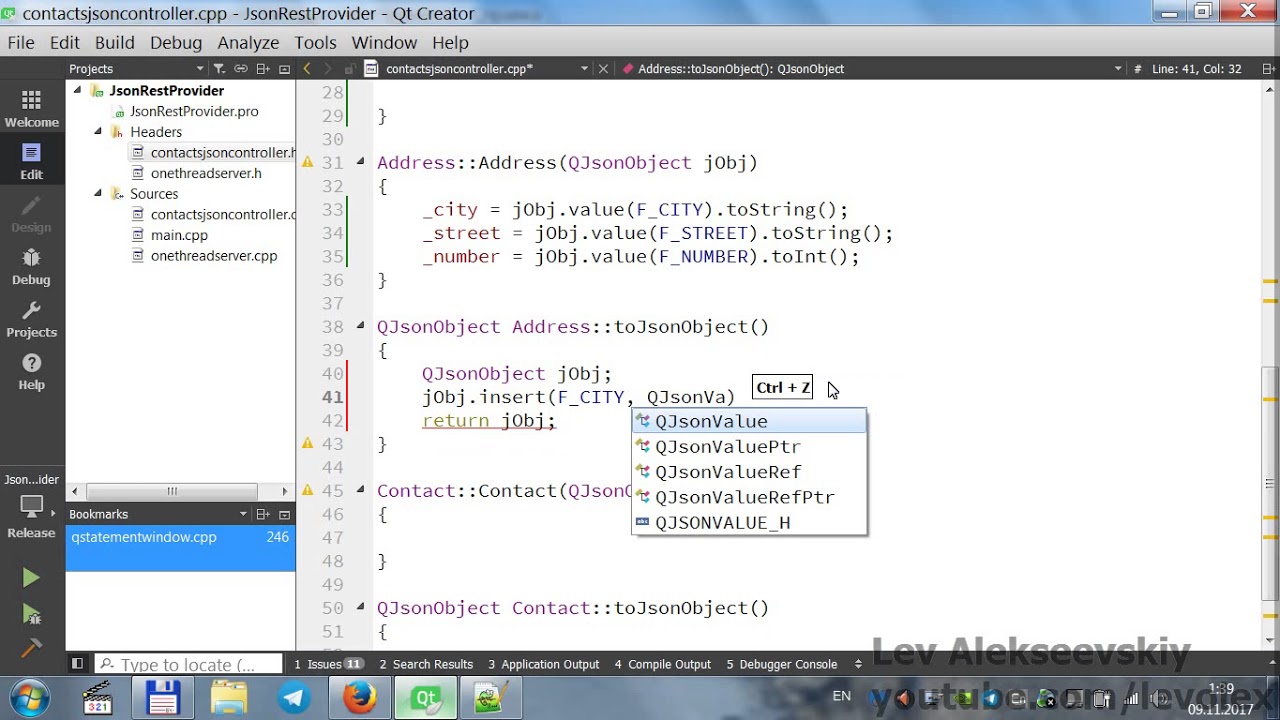Fold Contact constructor at line 45
Viewport: 1280px width, 720px height.
(x=360, y=490)
